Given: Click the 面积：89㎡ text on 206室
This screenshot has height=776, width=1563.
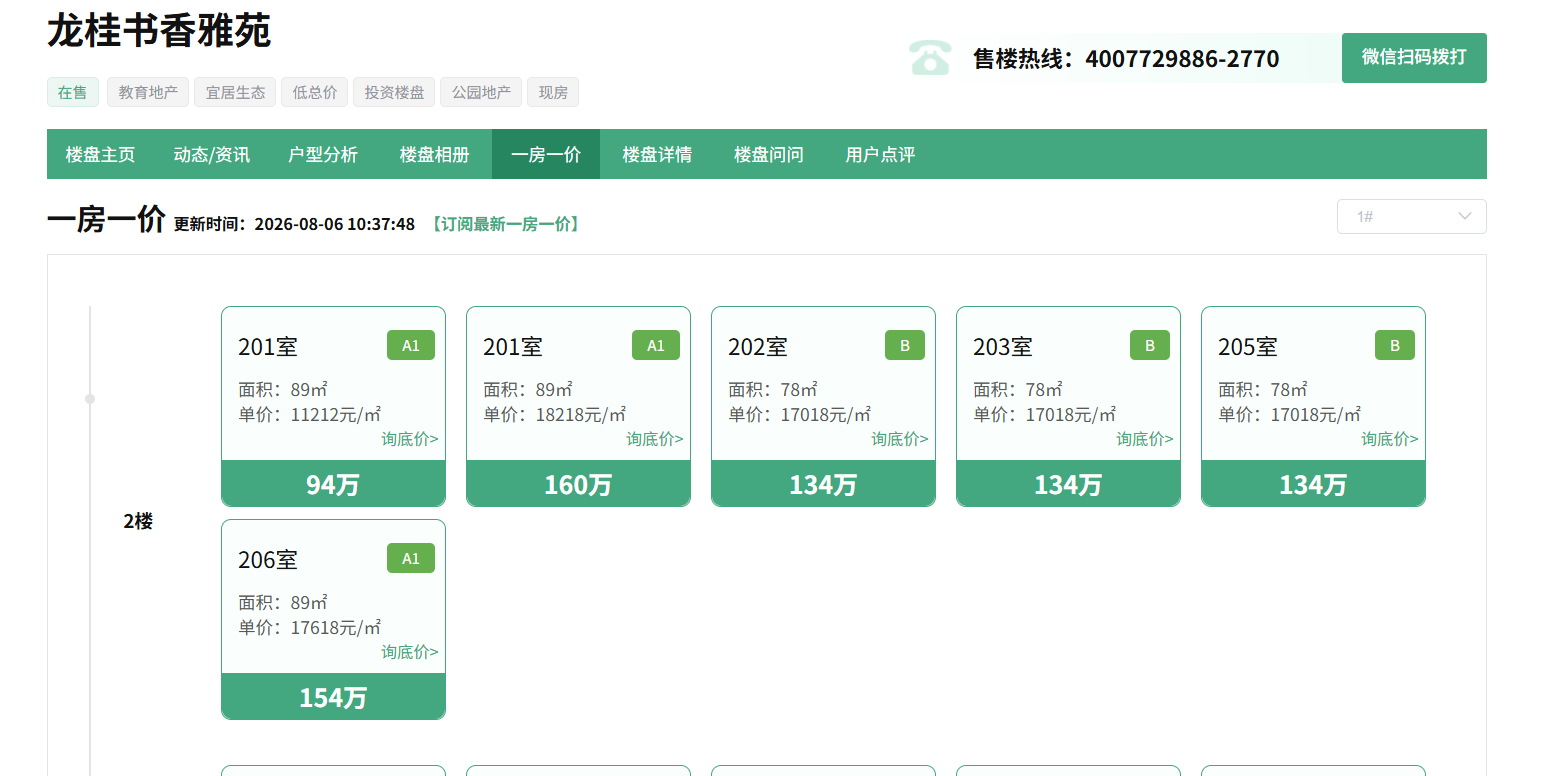Looking at the screenshot, I should click(x=283, y=602).
